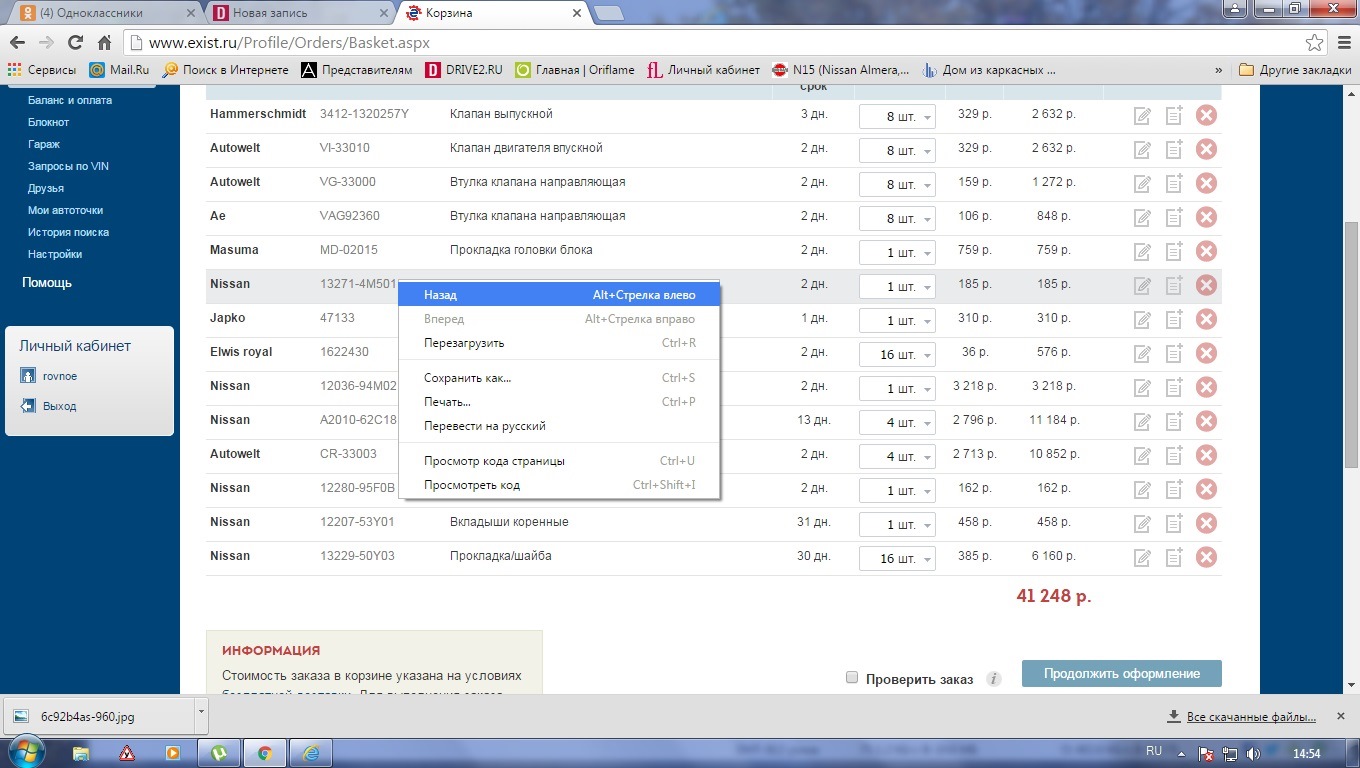The image size is (1360, 768).
Task: Open quantity dropdown for Nissan 13229-50Y03
Action: (897, 559)
